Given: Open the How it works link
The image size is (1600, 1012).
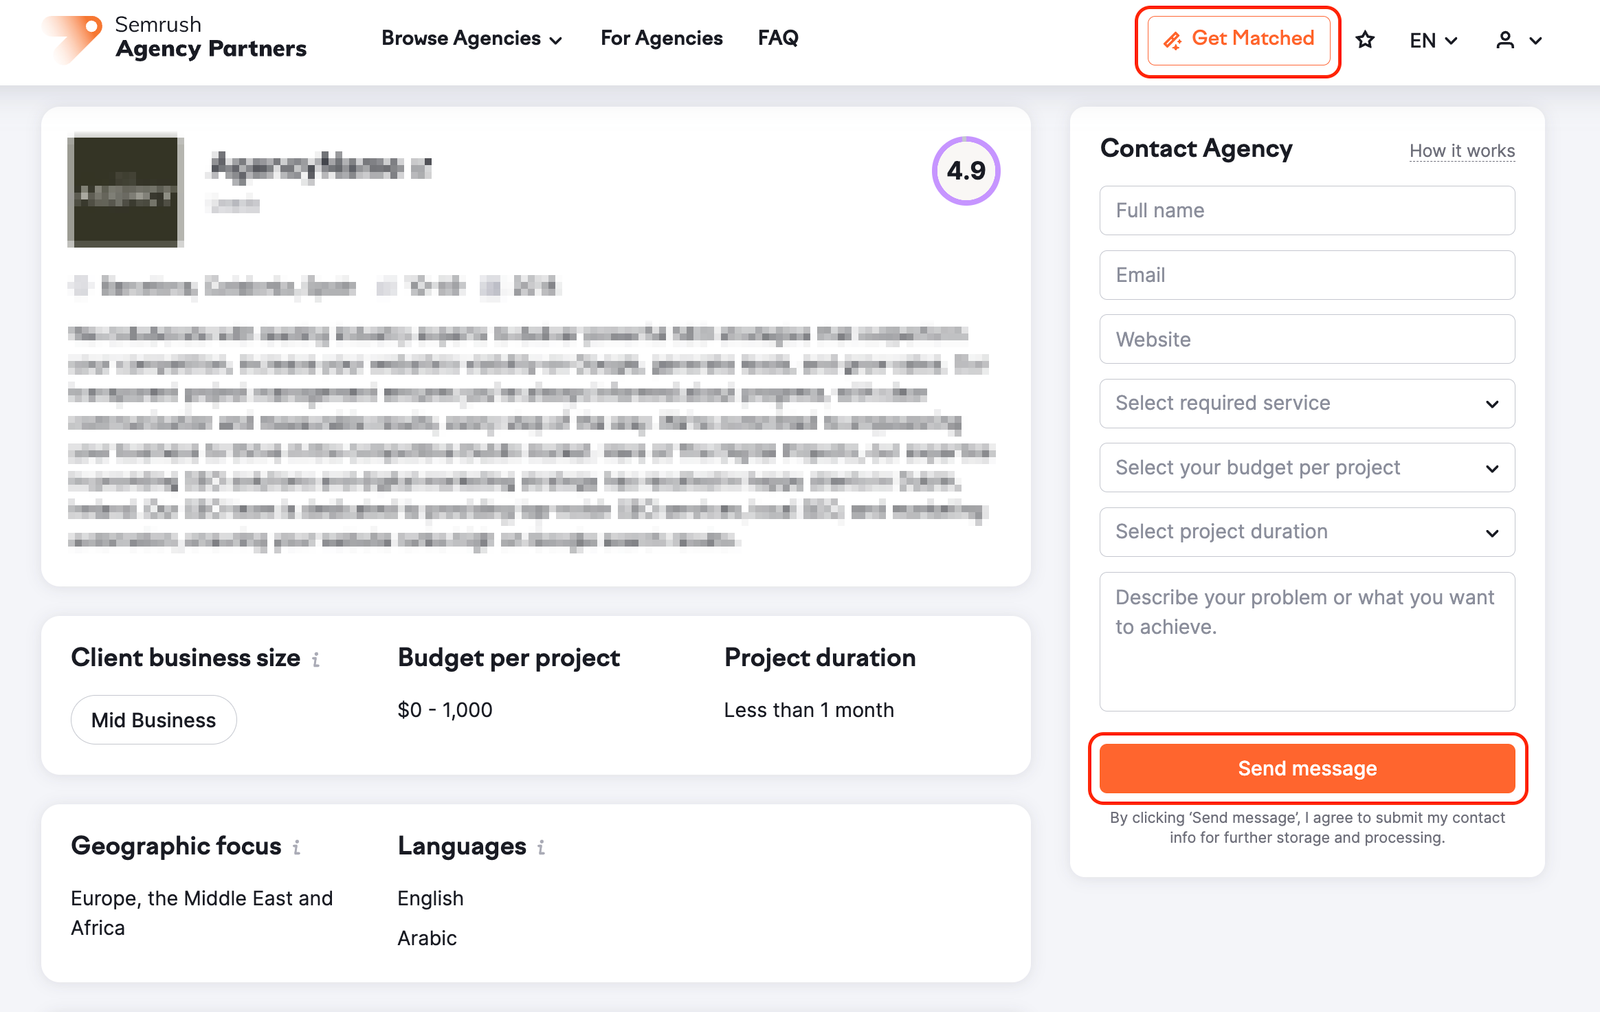Looking at the screenshot, I should (1462, 150).
